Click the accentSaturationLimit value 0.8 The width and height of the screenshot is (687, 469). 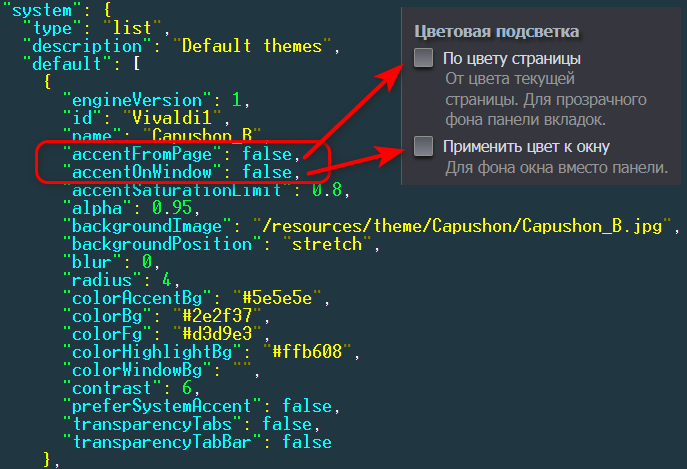click(x=327, y=190)
